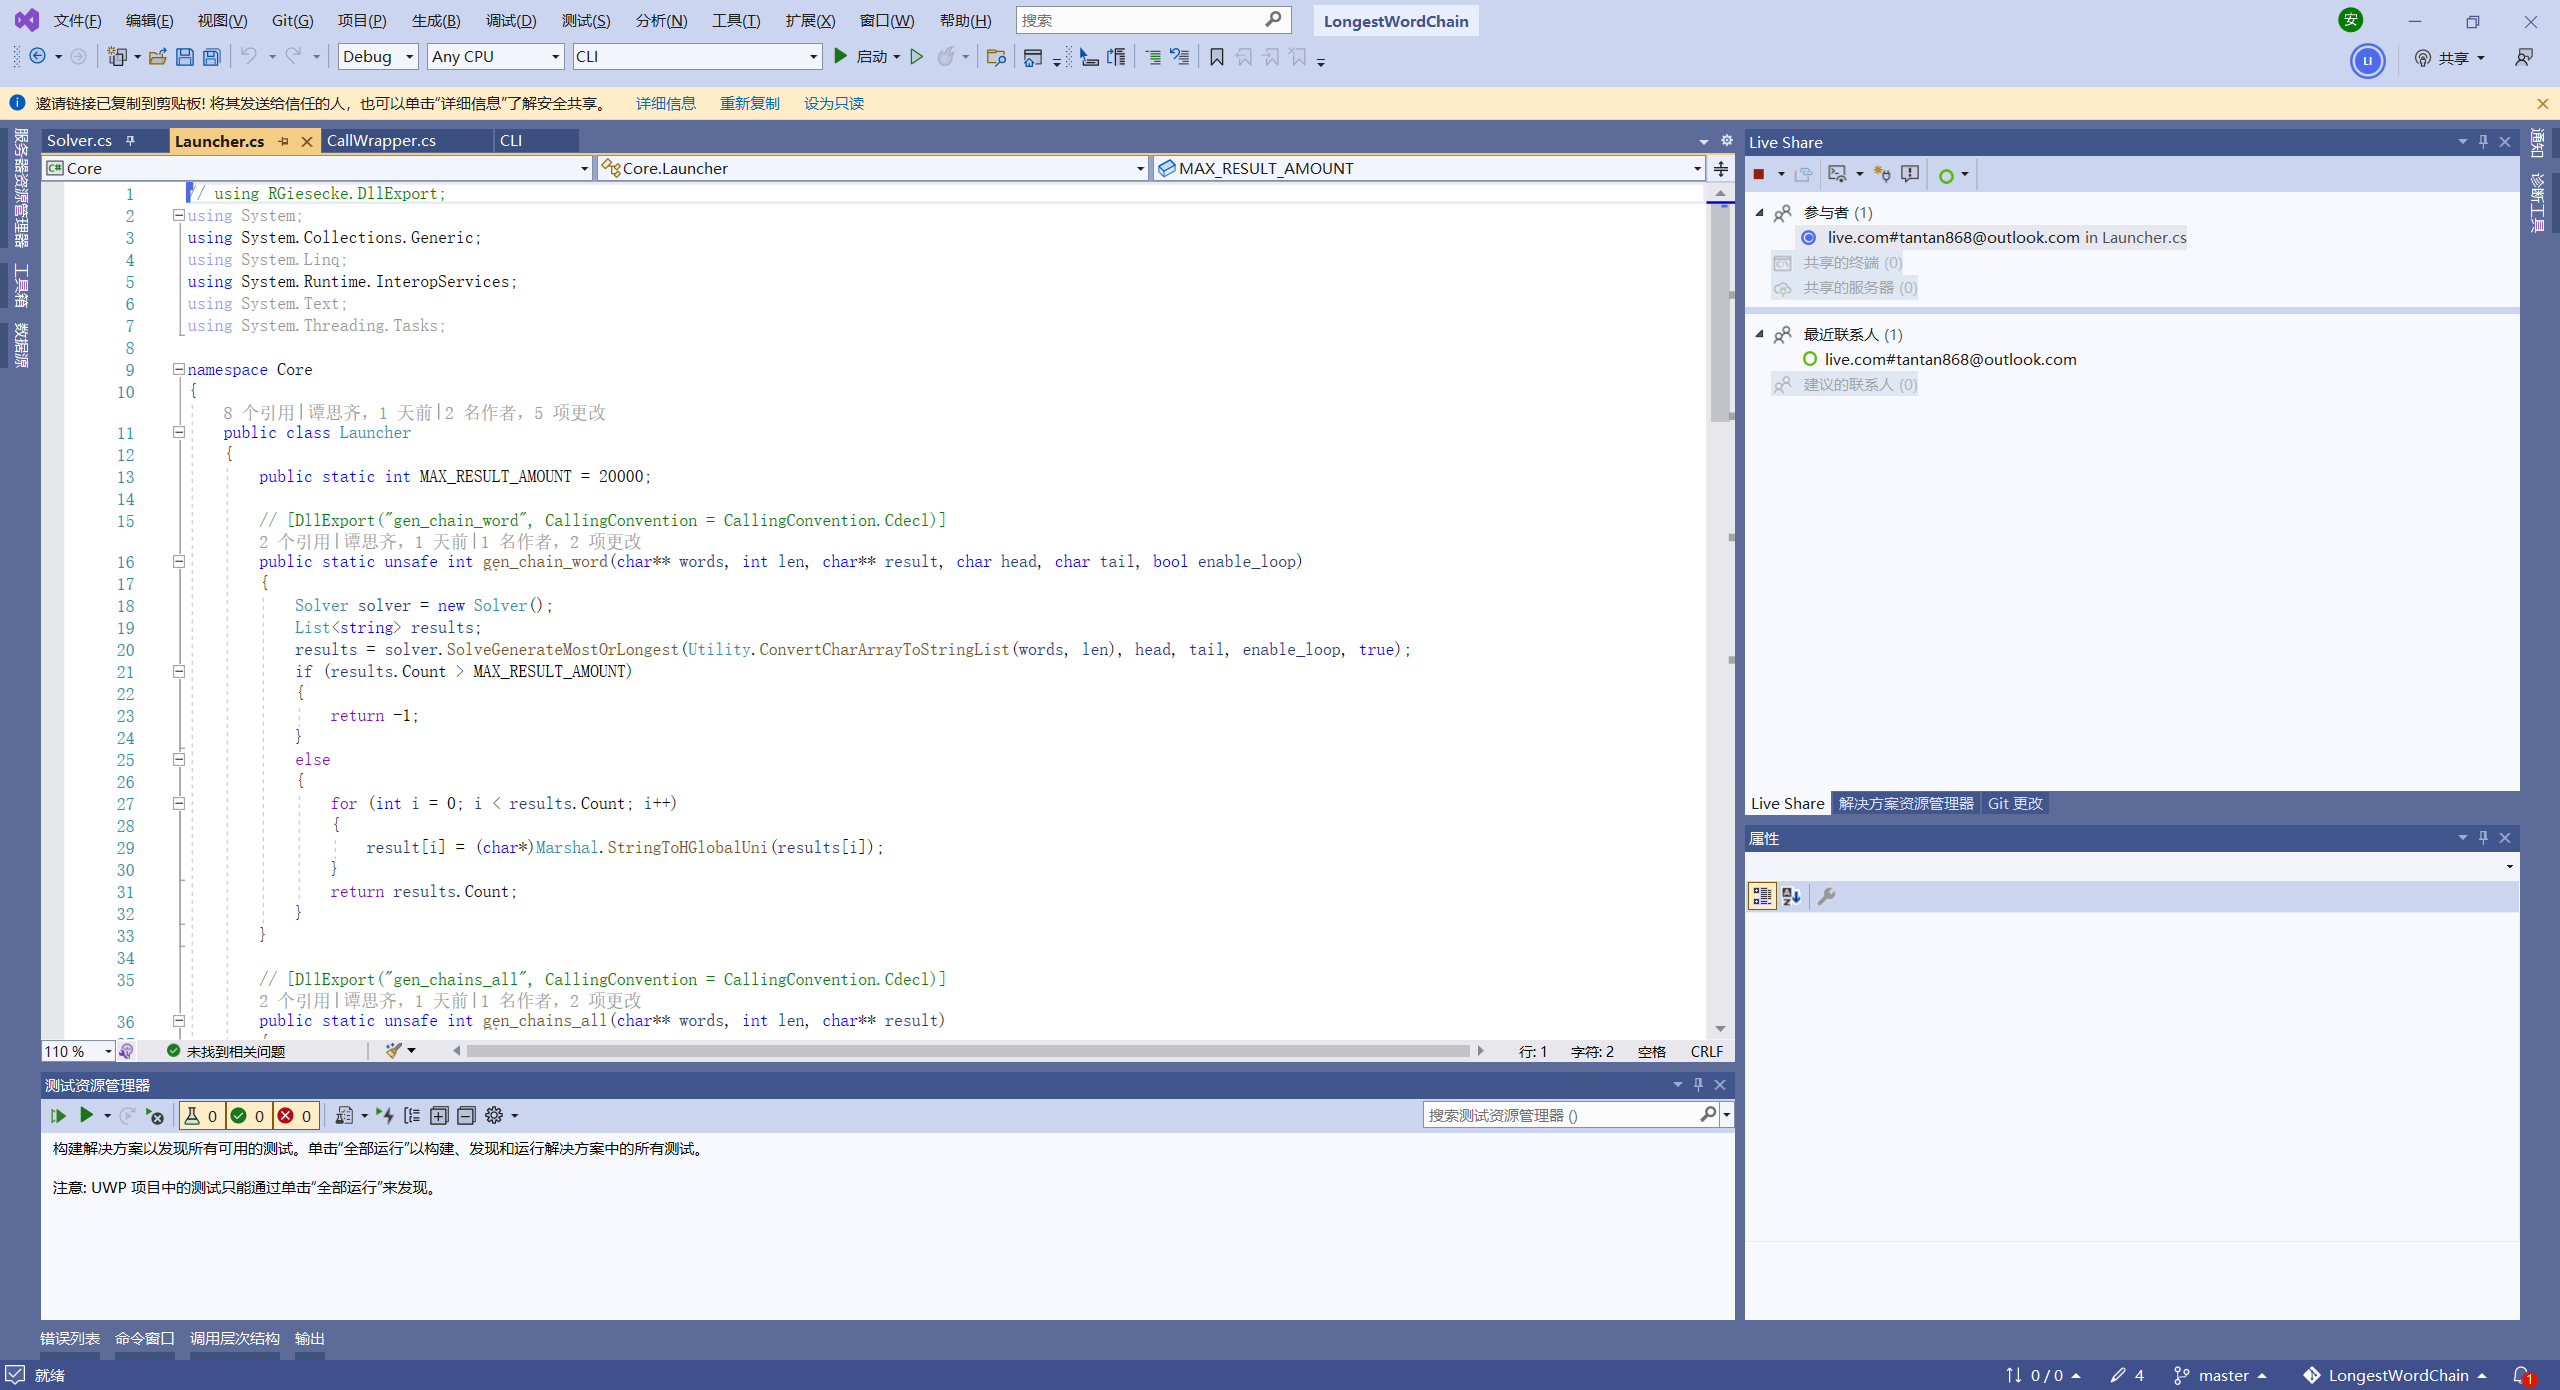Toggle failed tests filter with red X
The width and height of the screenshot is (2560, 1390).
tap(295, 1115)
